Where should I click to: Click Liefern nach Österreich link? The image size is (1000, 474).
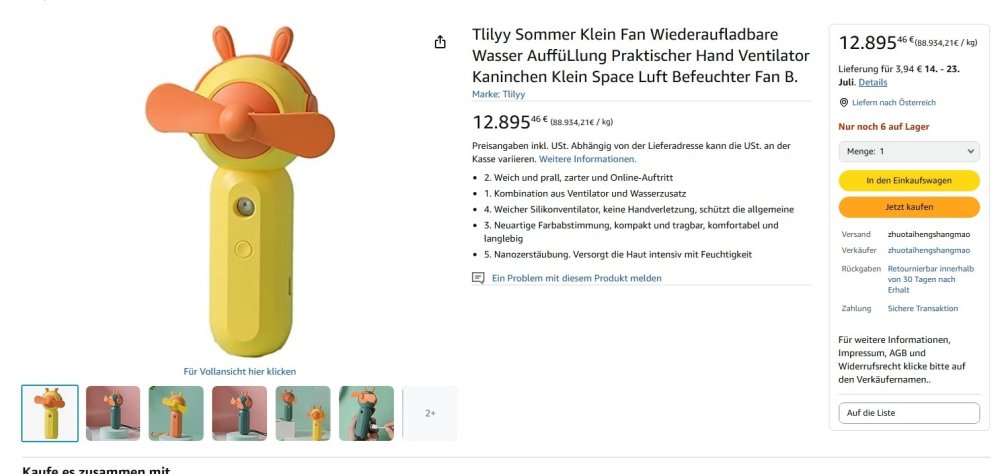pos(894,103)
